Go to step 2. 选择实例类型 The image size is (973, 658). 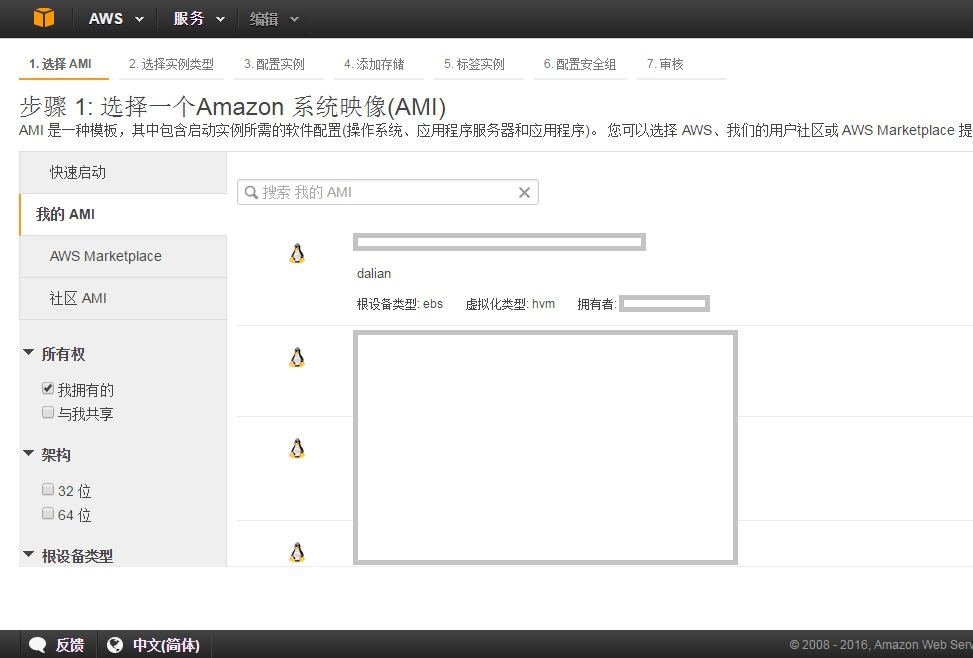tap(171, 64)
